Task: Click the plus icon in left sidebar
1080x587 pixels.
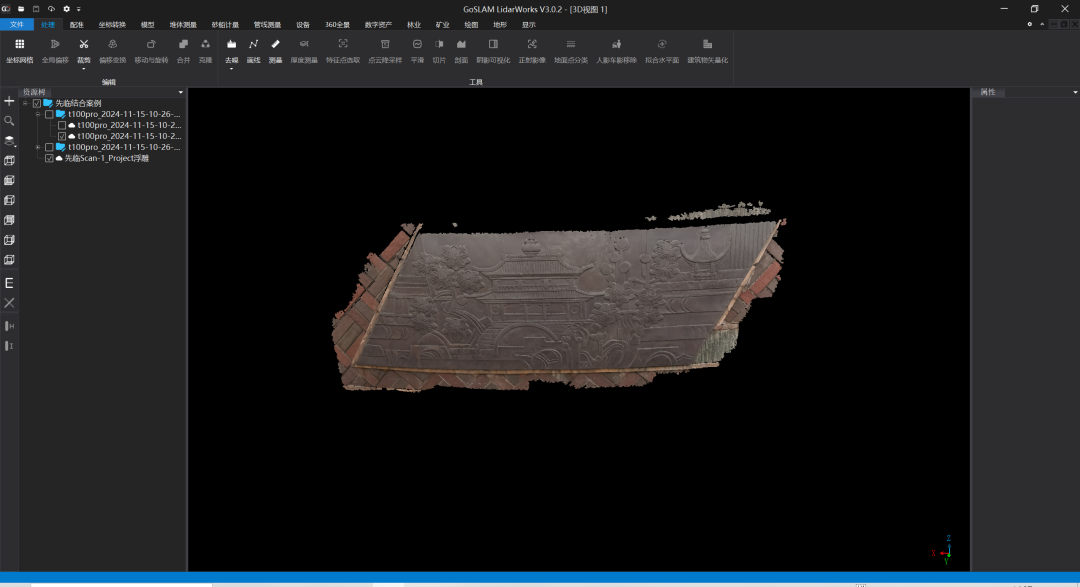Action: [x=9, y=101]
